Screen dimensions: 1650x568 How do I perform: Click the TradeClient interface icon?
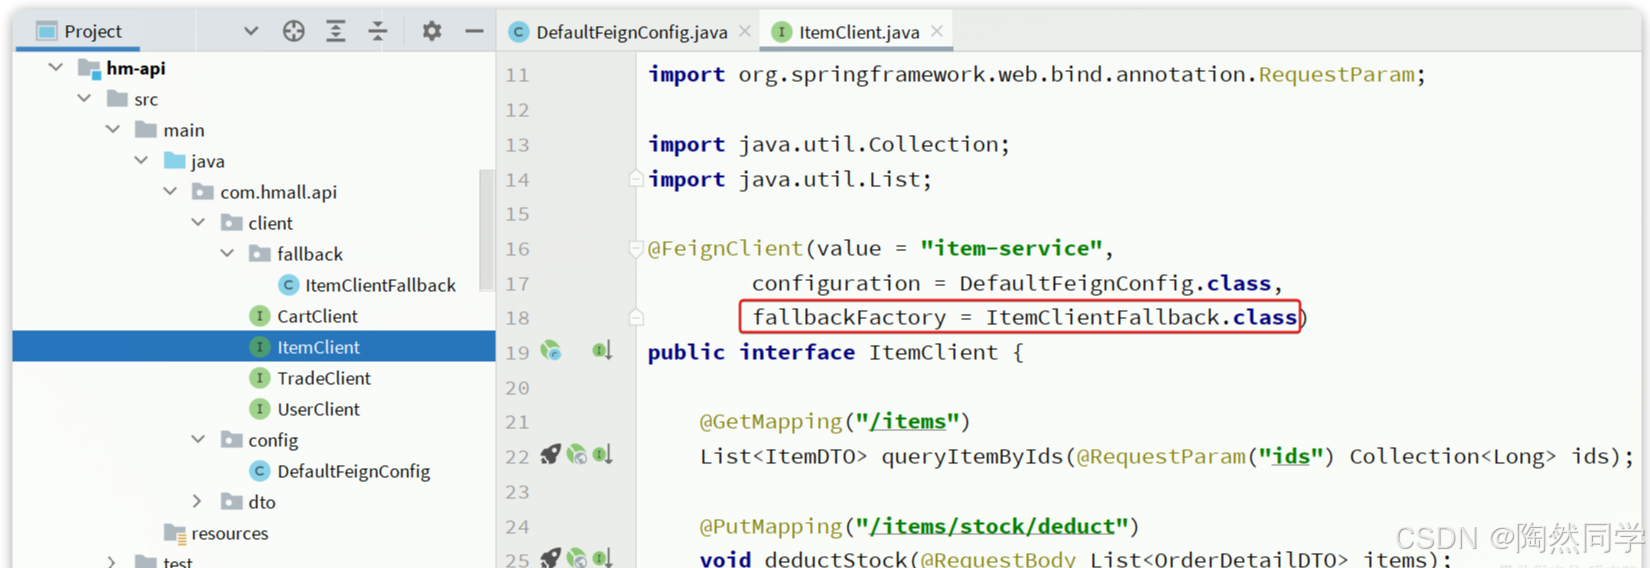260,378
